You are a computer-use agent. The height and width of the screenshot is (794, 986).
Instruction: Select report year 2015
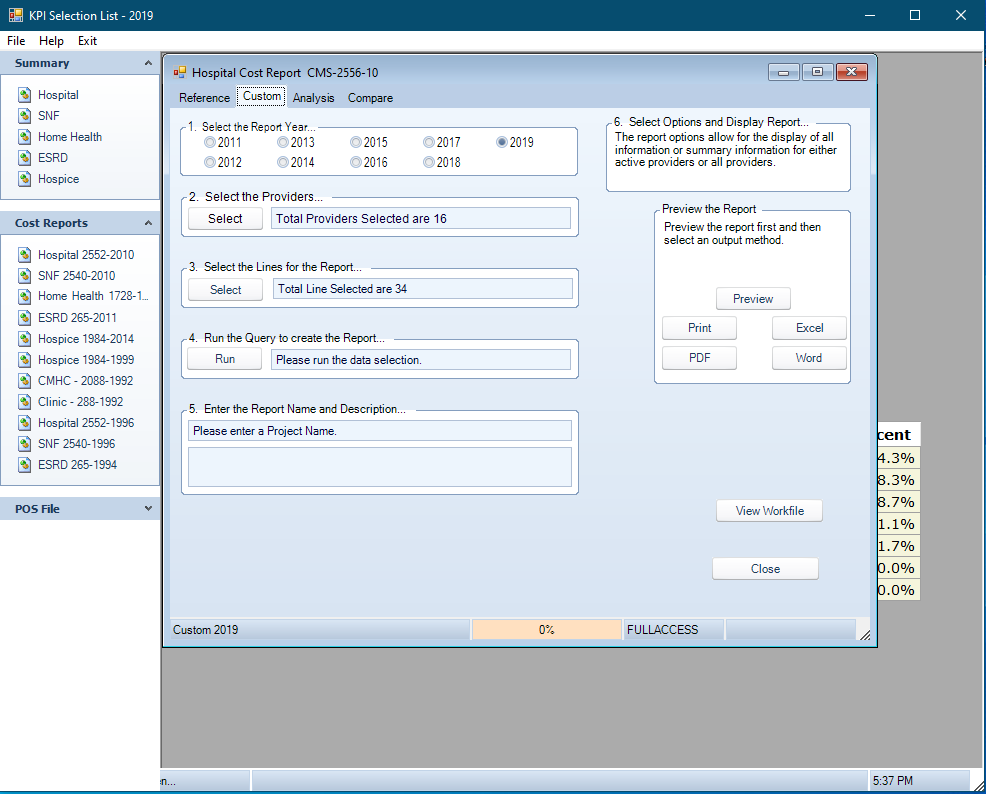(368, 142)
